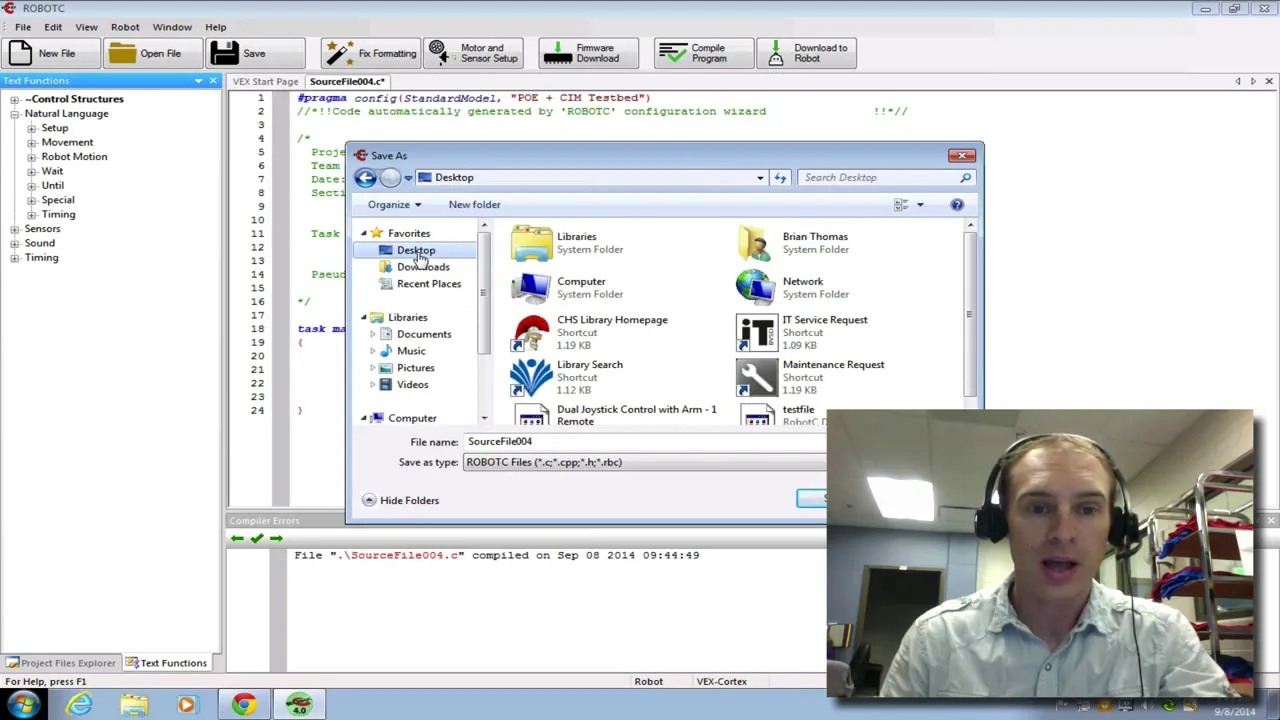The height and width of the screenshot is (720, 1280).
Task: Expand the Movement node
Action: (31, 143)
